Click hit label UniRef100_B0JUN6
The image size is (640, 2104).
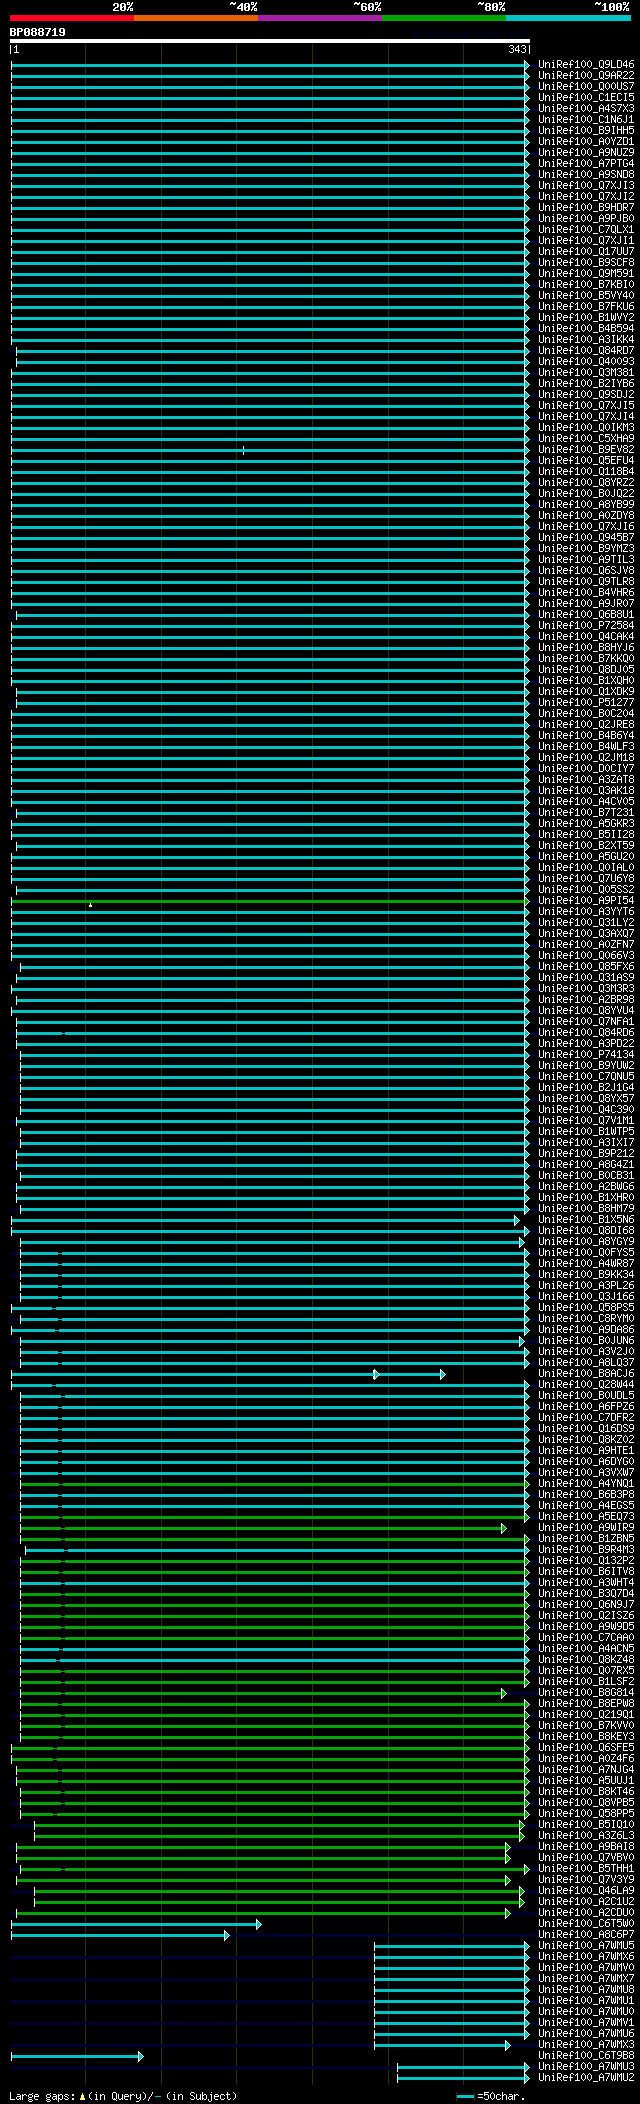(586, 1340)
